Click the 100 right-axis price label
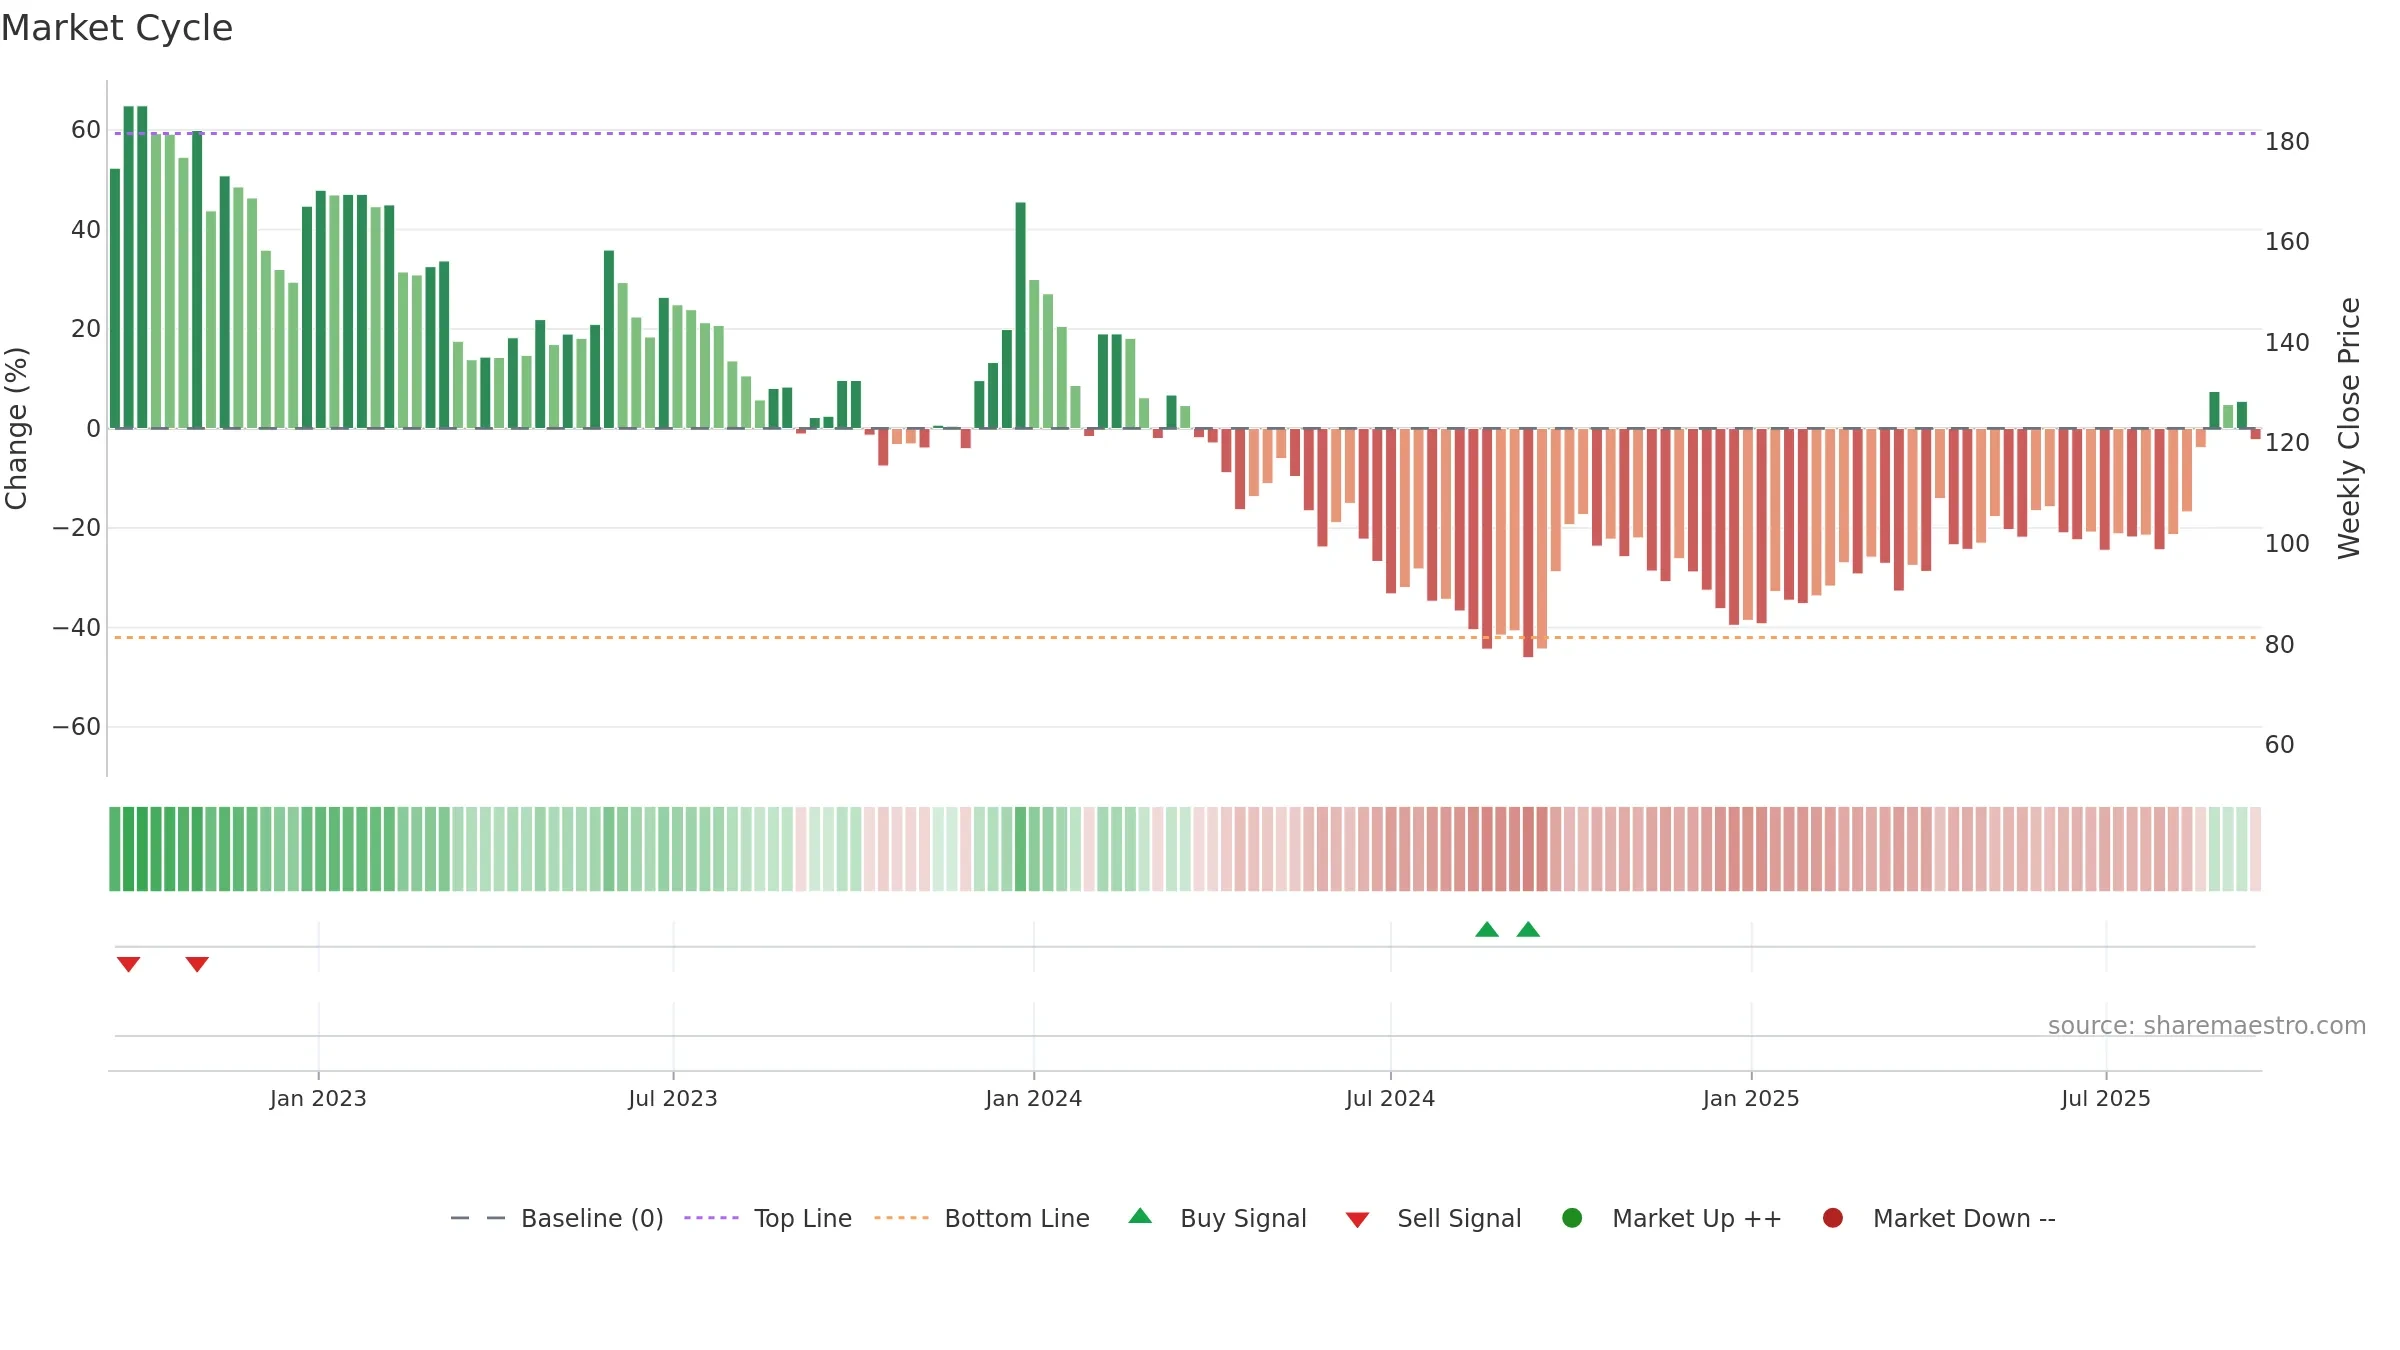Viewport: 2400px width, 1350px height. coord(2287,544)
